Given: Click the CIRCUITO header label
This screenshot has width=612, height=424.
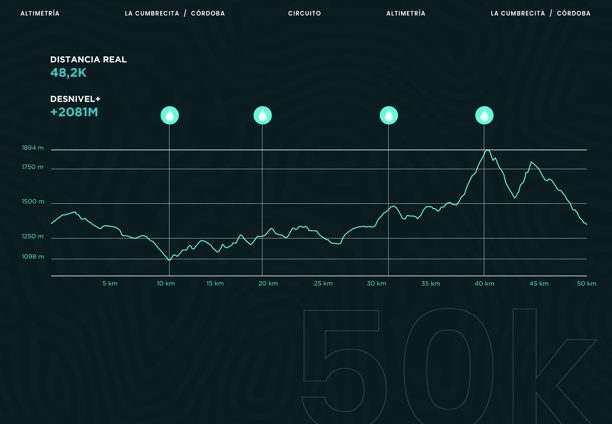Looking at the screenshot, I should coord(304,13).
